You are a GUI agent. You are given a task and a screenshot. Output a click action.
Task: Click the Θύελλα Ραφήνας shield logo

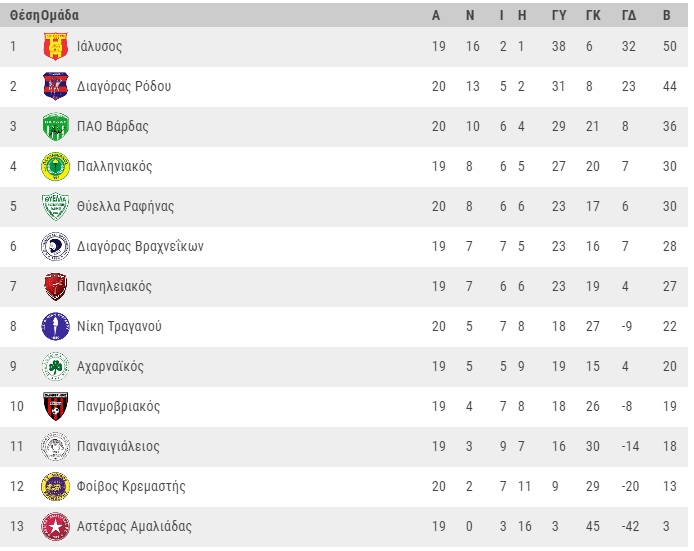coord(55,207)
